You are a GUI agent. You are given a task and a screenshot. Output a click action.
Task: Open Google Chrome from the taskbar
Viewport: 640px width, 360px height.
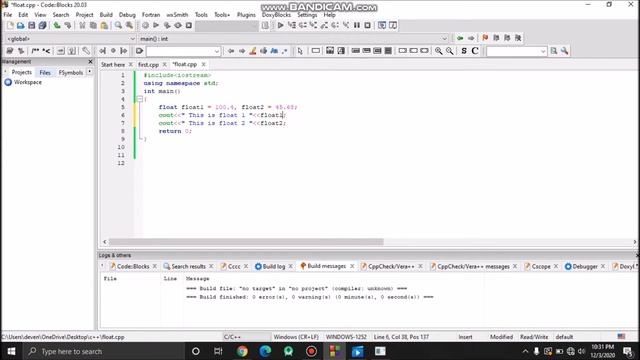242,351
